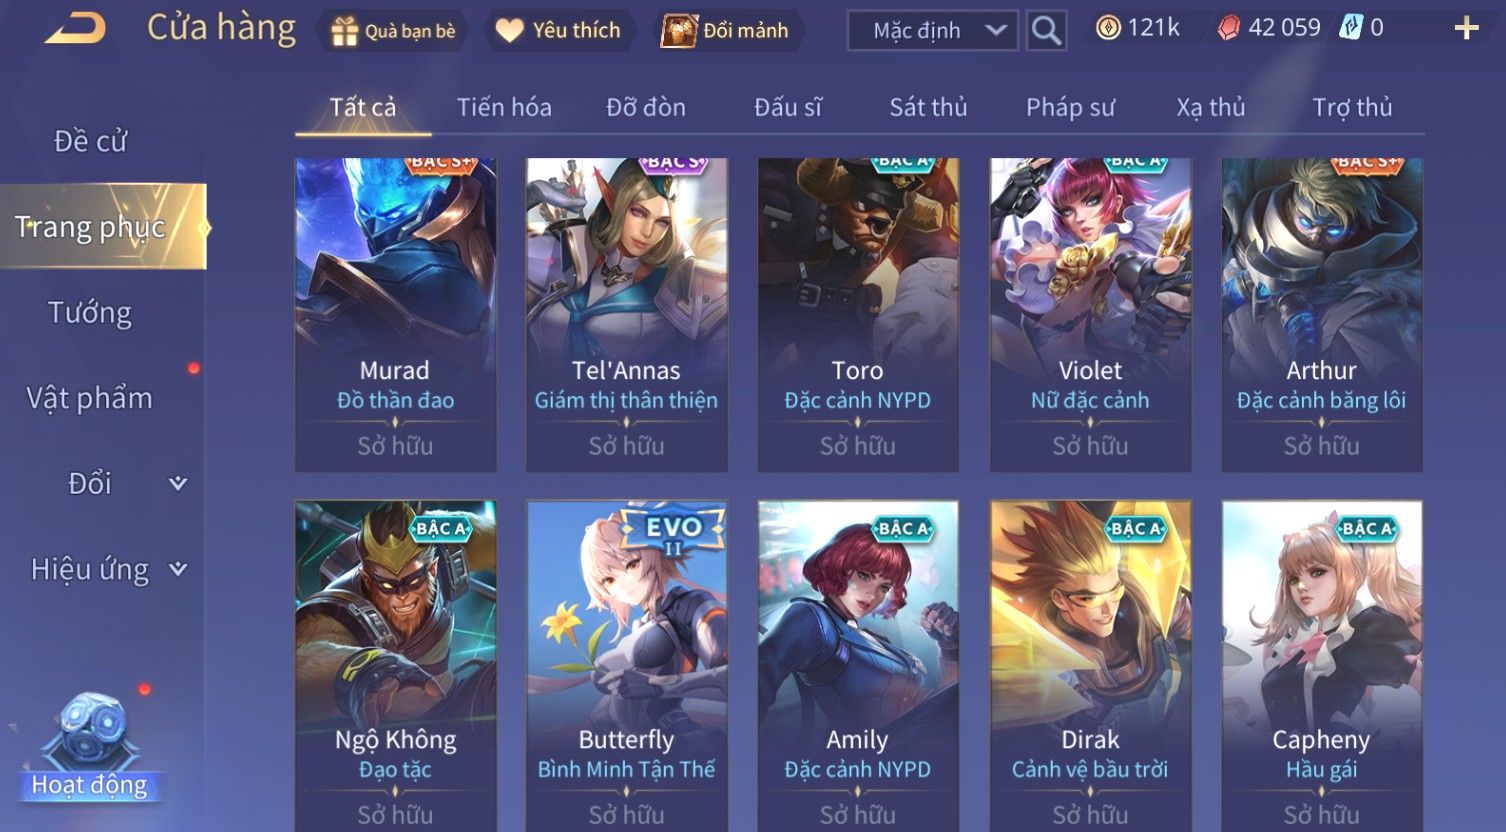Open the Butterfly Bình Minh Tận Thế card
Screen dimensions: 1506x832
coord(626,666)
